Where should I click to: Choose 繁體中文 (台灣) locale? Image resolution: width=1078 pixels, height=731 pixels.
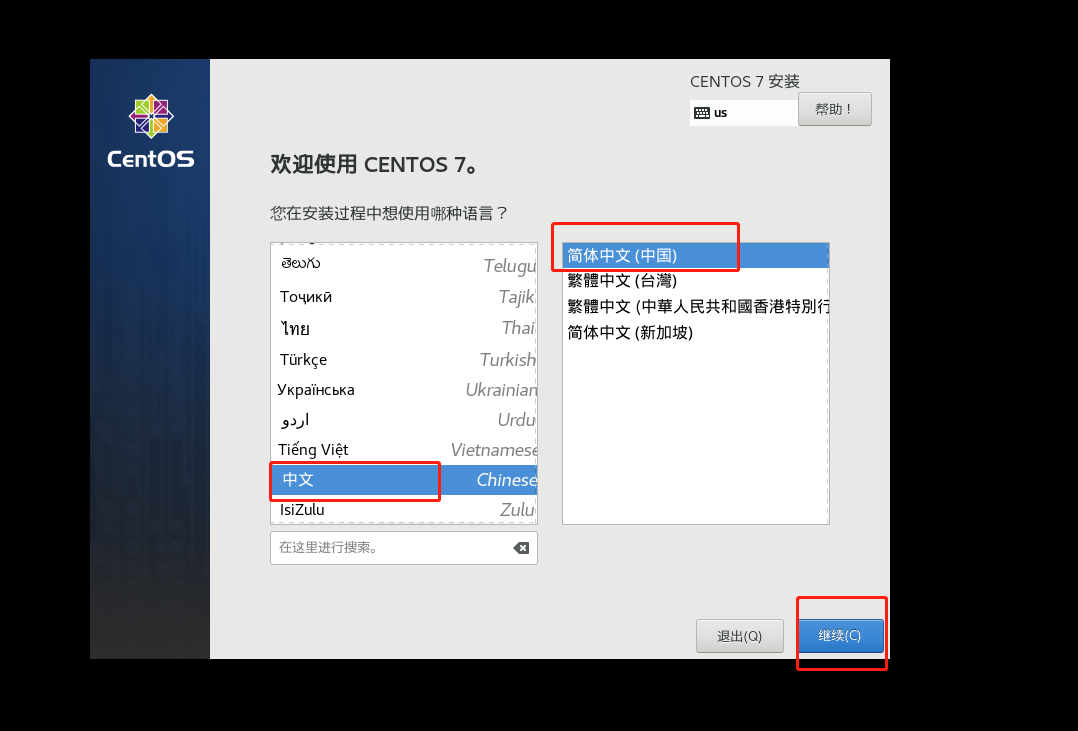696,281
